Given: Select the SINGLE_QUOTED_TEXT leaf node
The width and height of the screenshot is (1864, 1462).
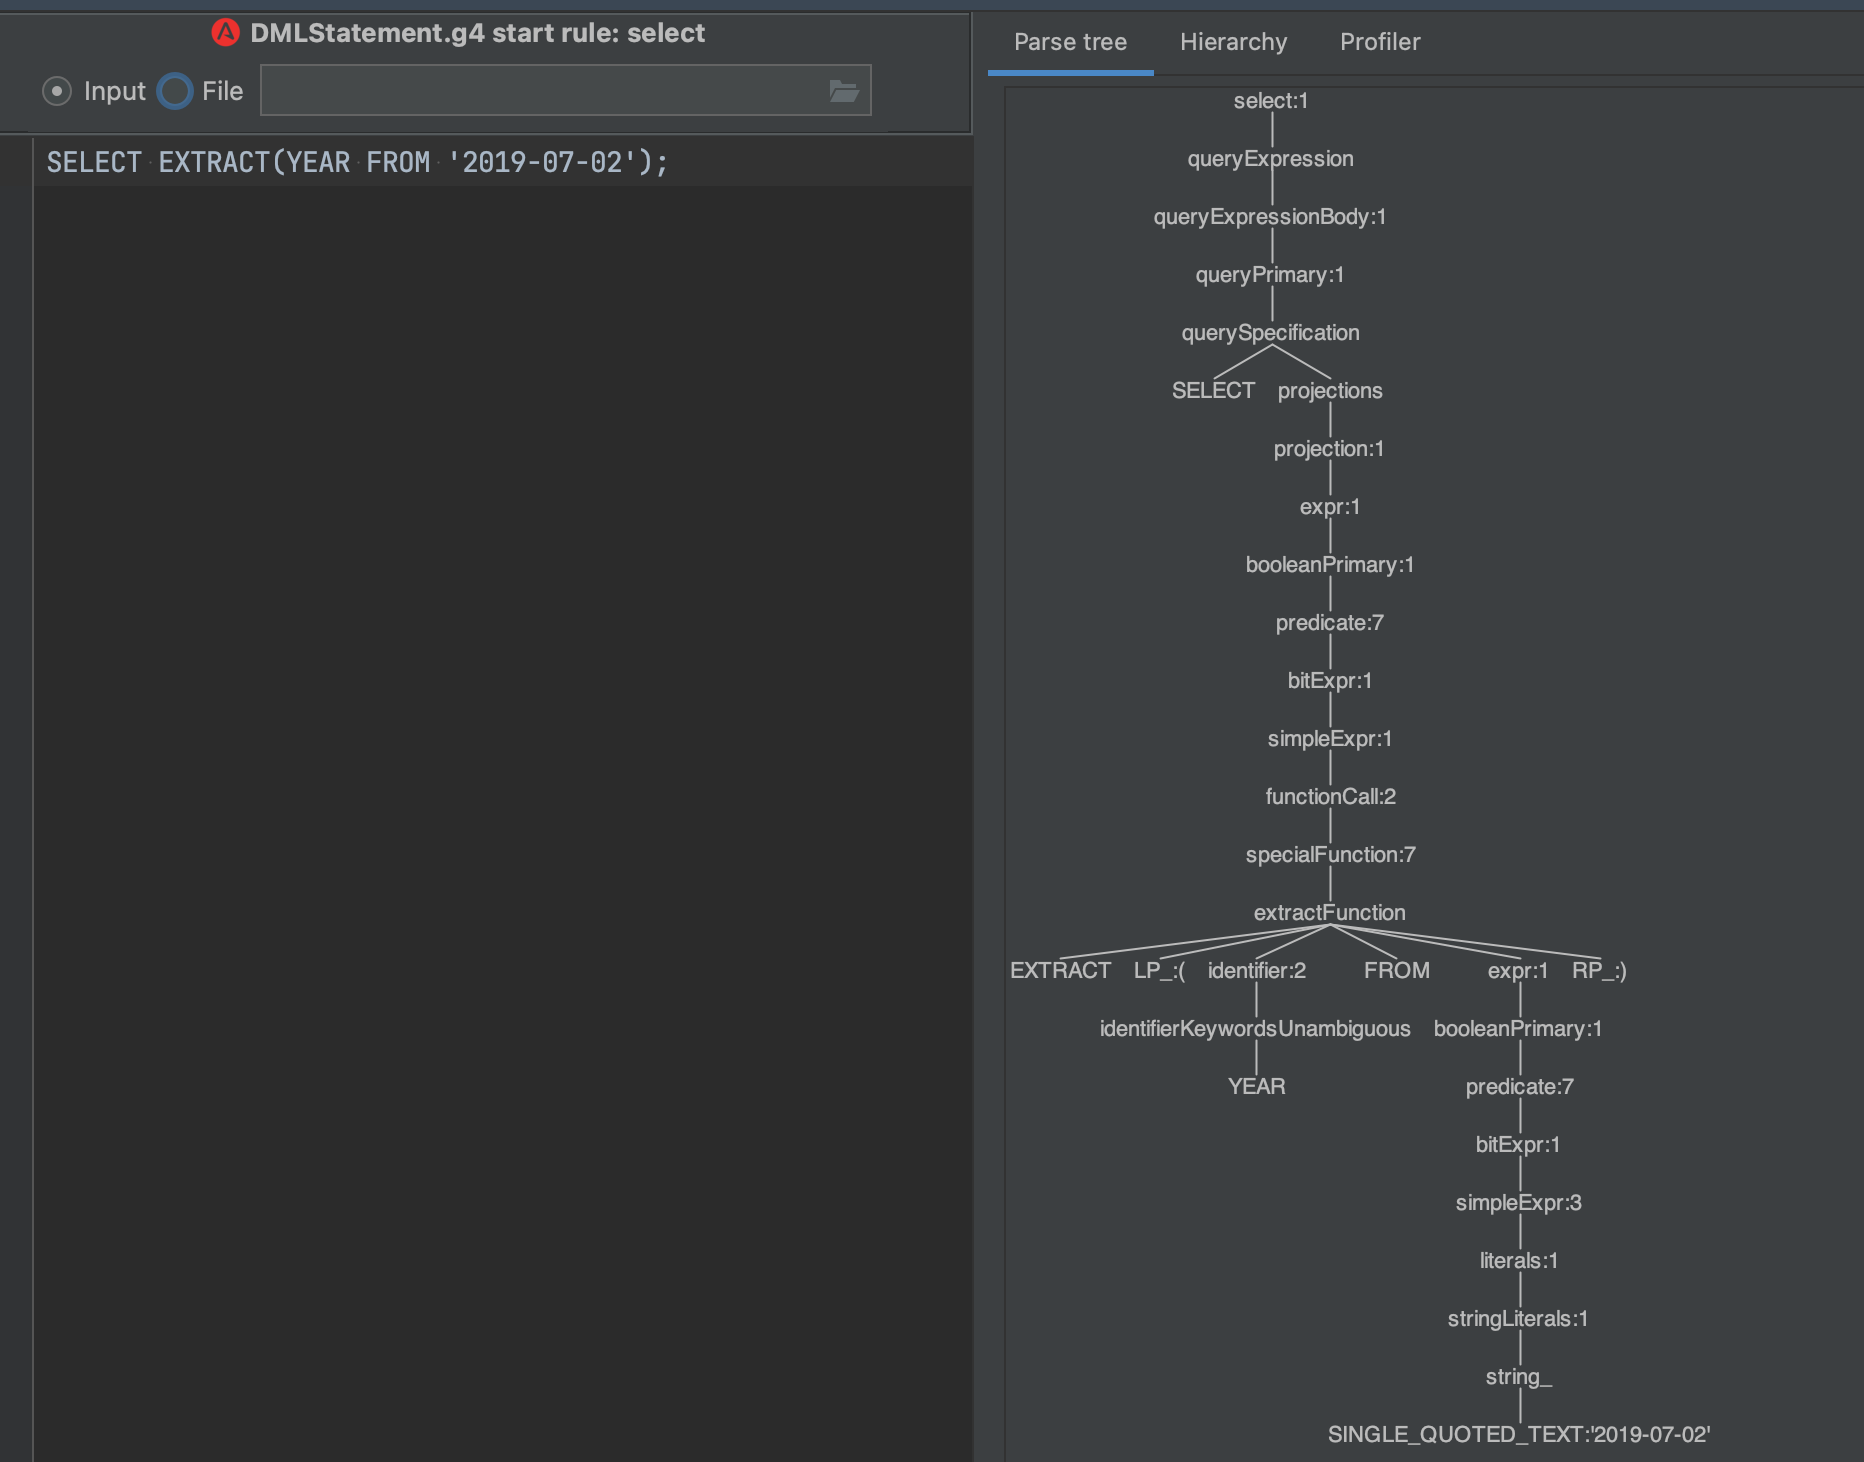Looking at the screenshot, I should click(1518, 1433).
